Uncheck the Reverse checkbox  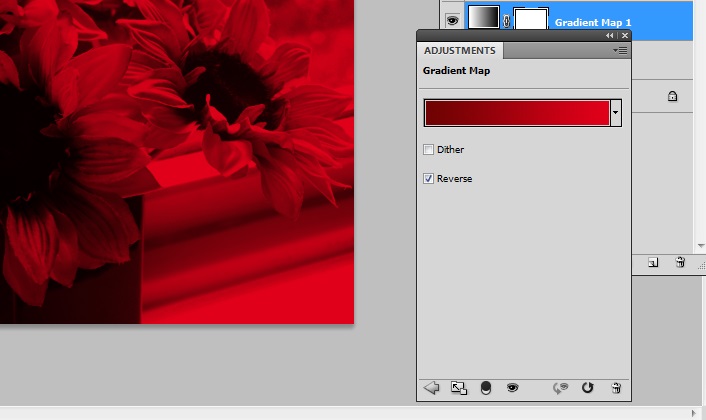coord(429,179)
